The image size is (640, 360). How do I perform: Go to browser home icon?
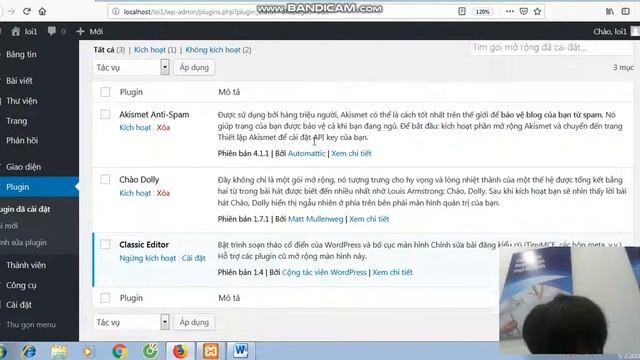pos(42,11)
